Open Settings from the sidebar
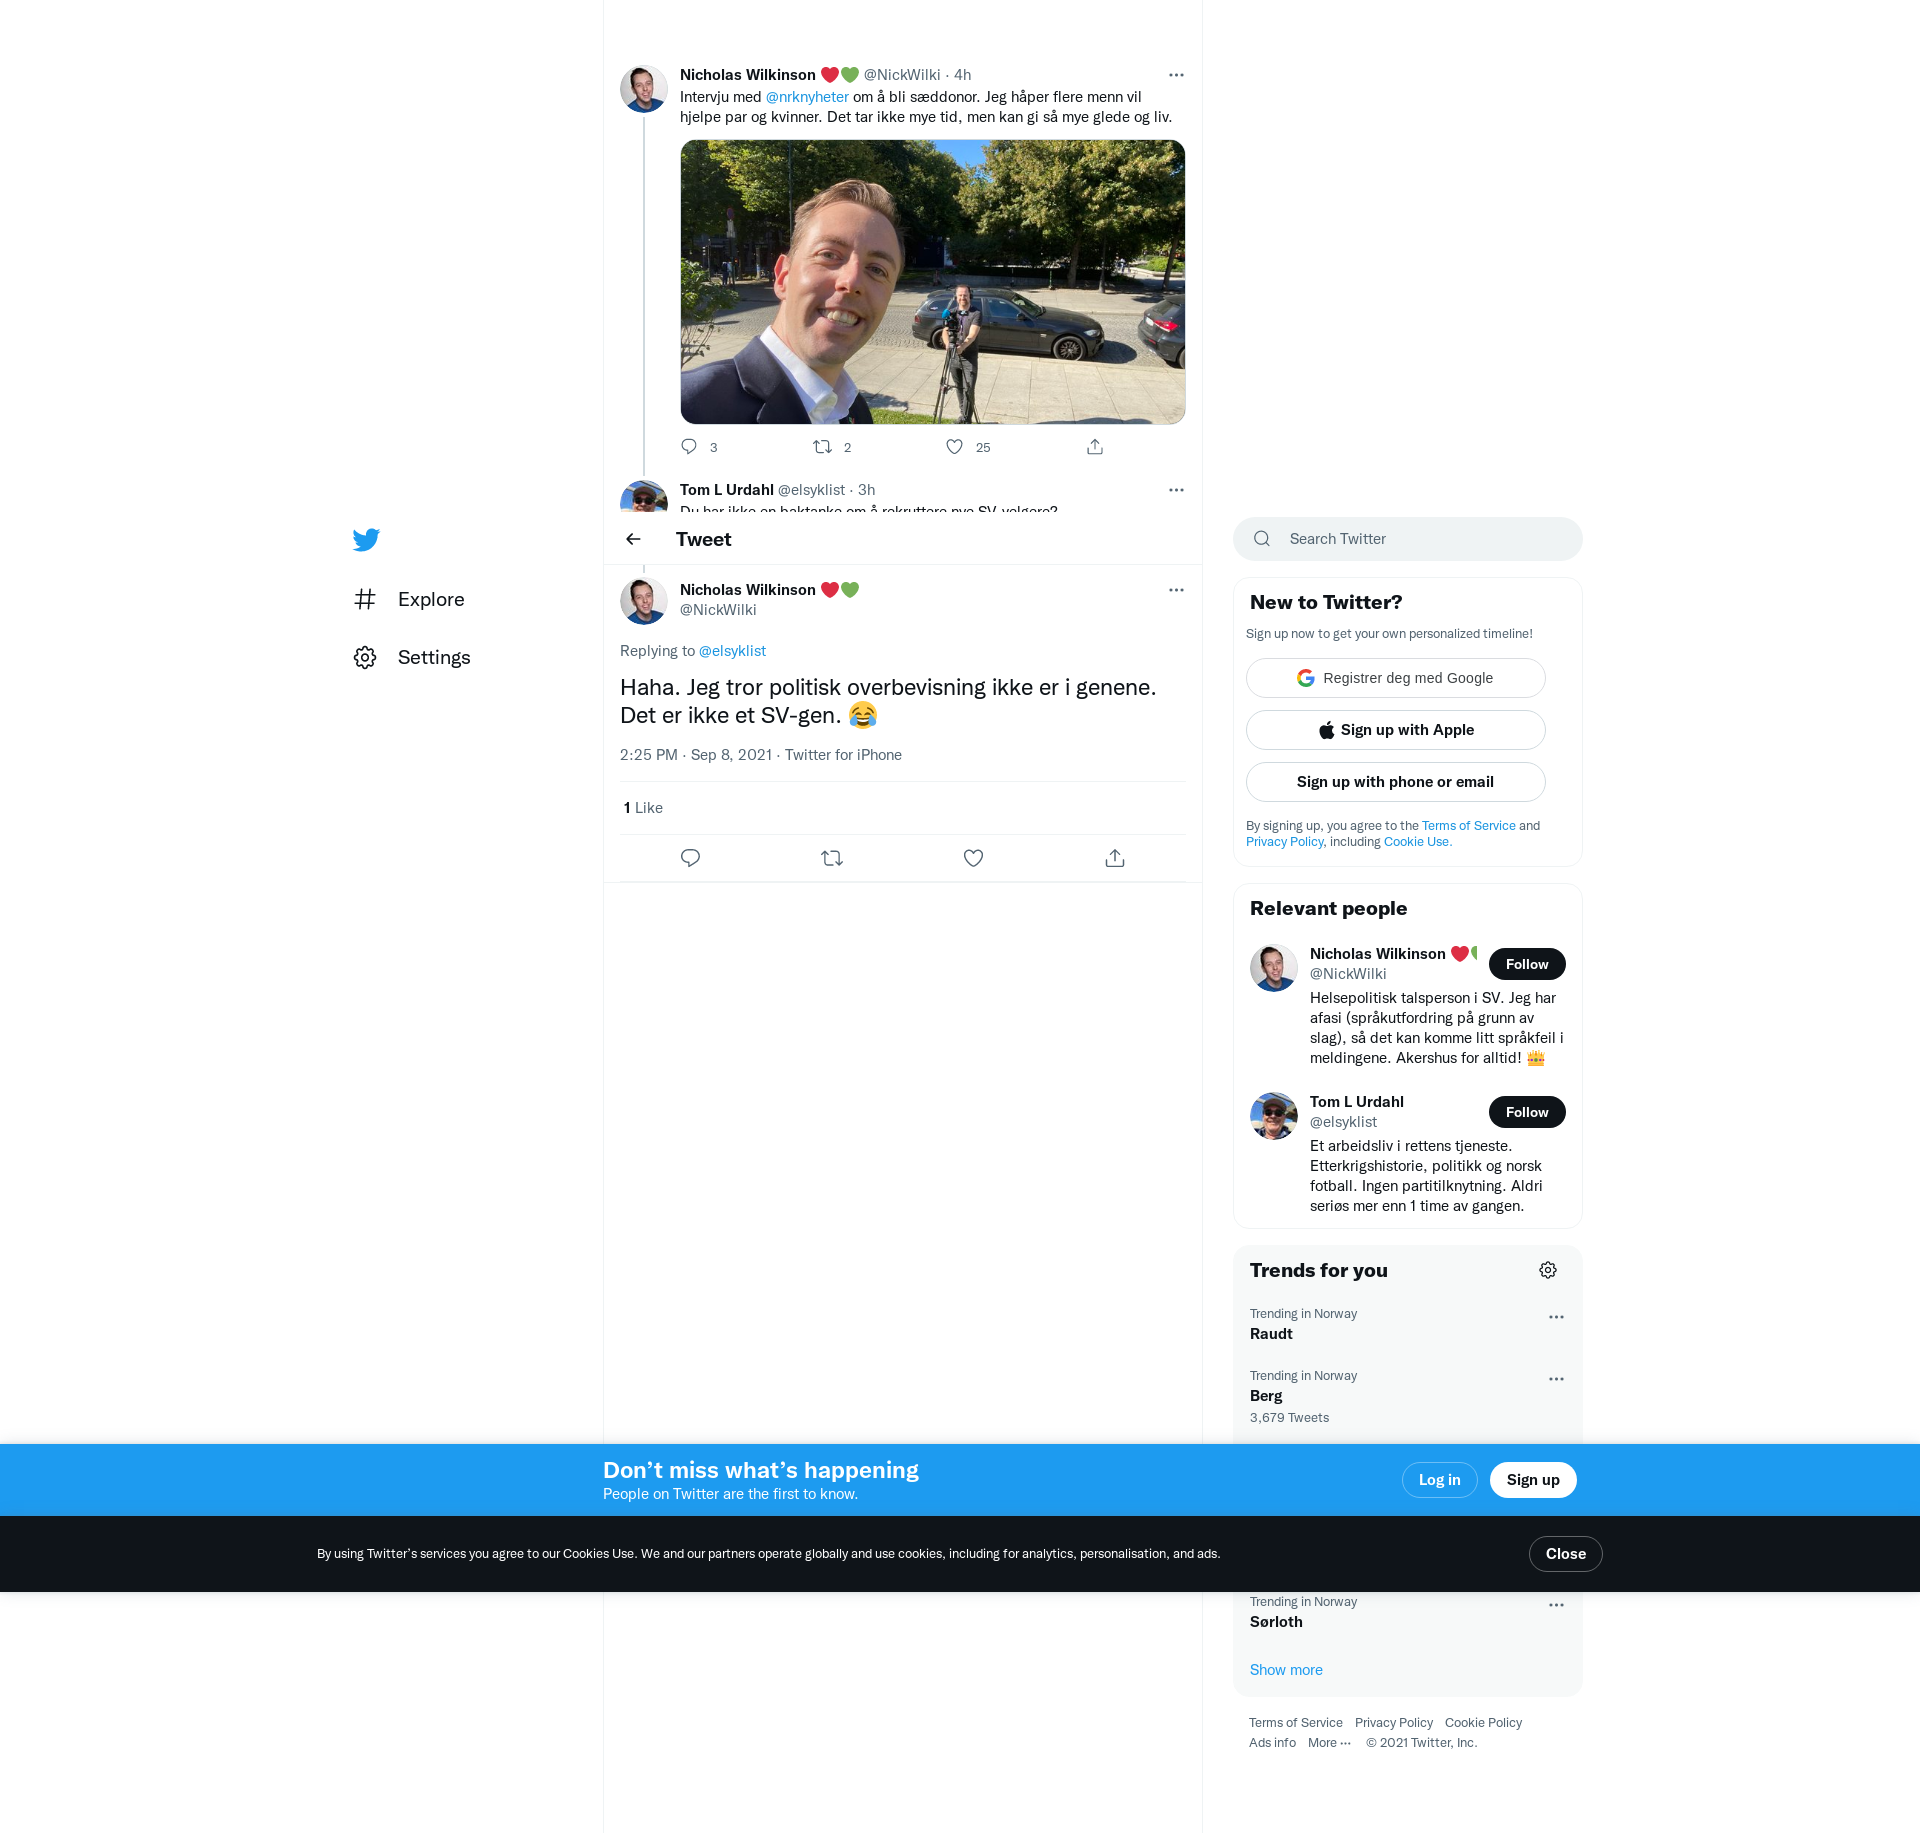The image size is (1920, 1833). (412, 657)
